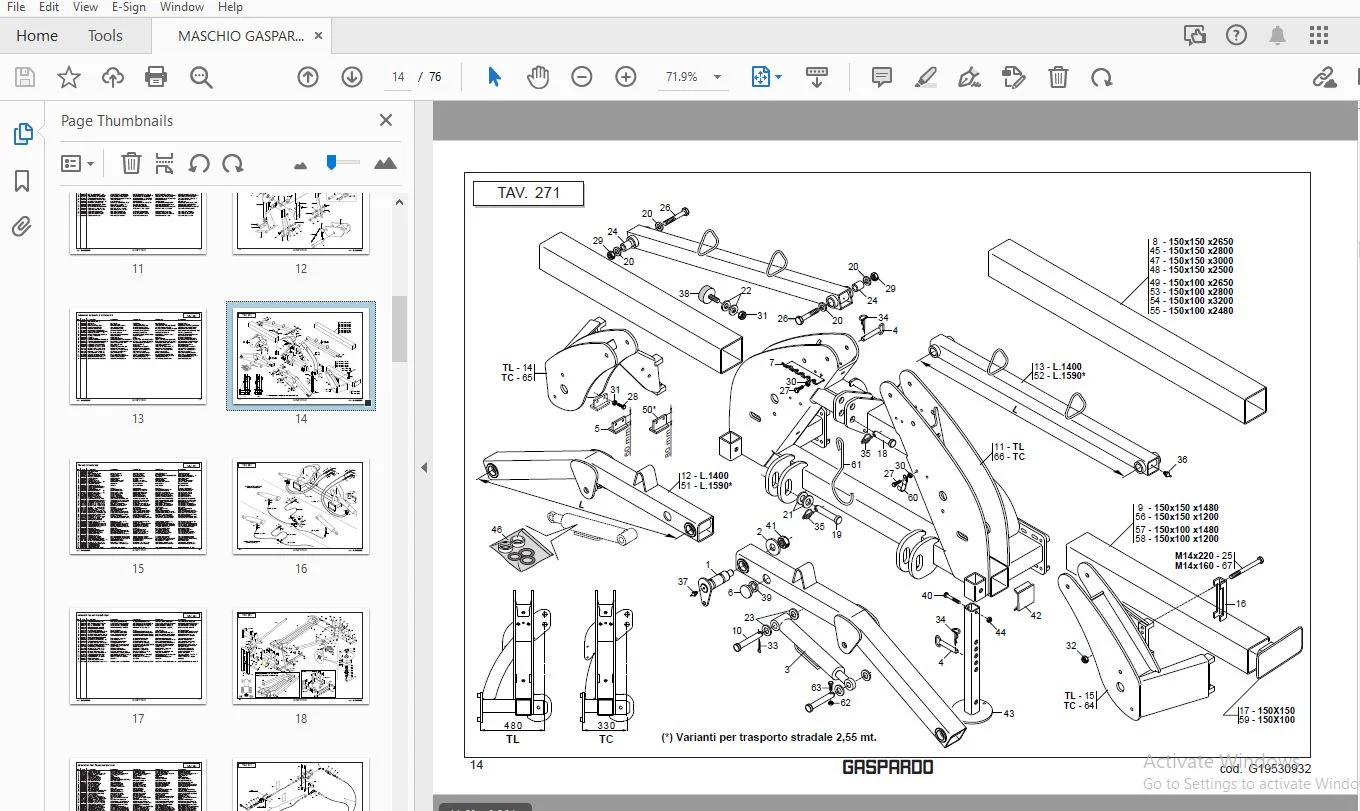
Task: Share a link to this file
Action: (x=1324, y=77)
